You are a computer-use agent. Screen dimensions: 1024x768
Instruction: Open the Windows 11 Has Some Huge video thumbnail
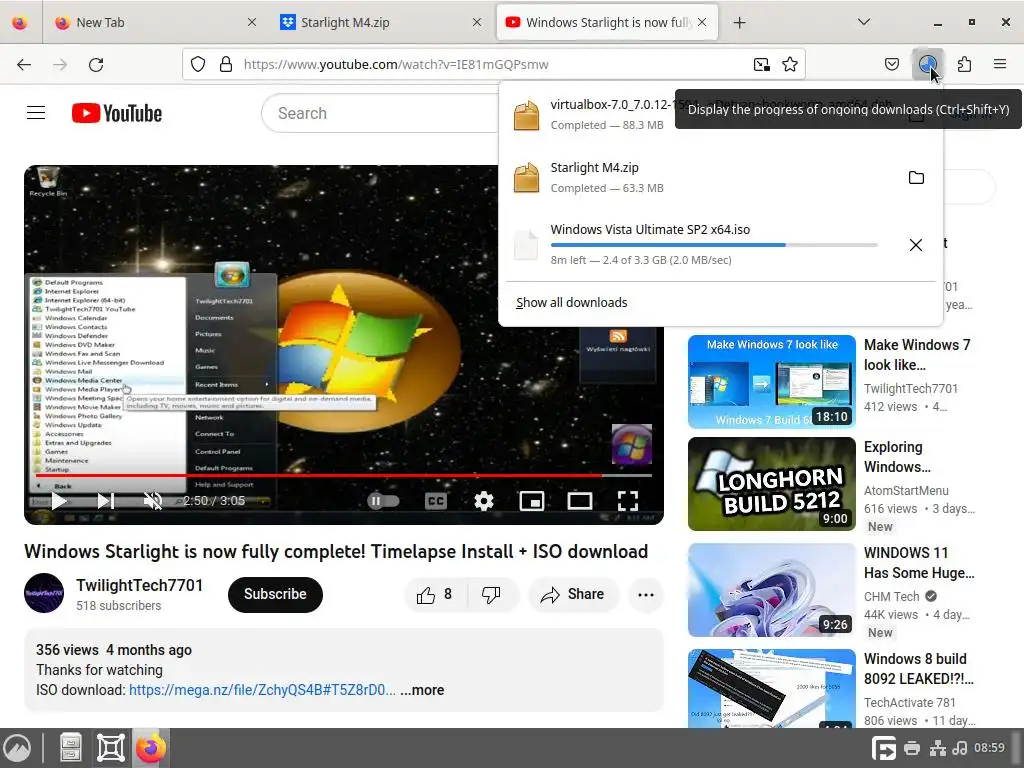pyautogui.click(x=771, y=590)
